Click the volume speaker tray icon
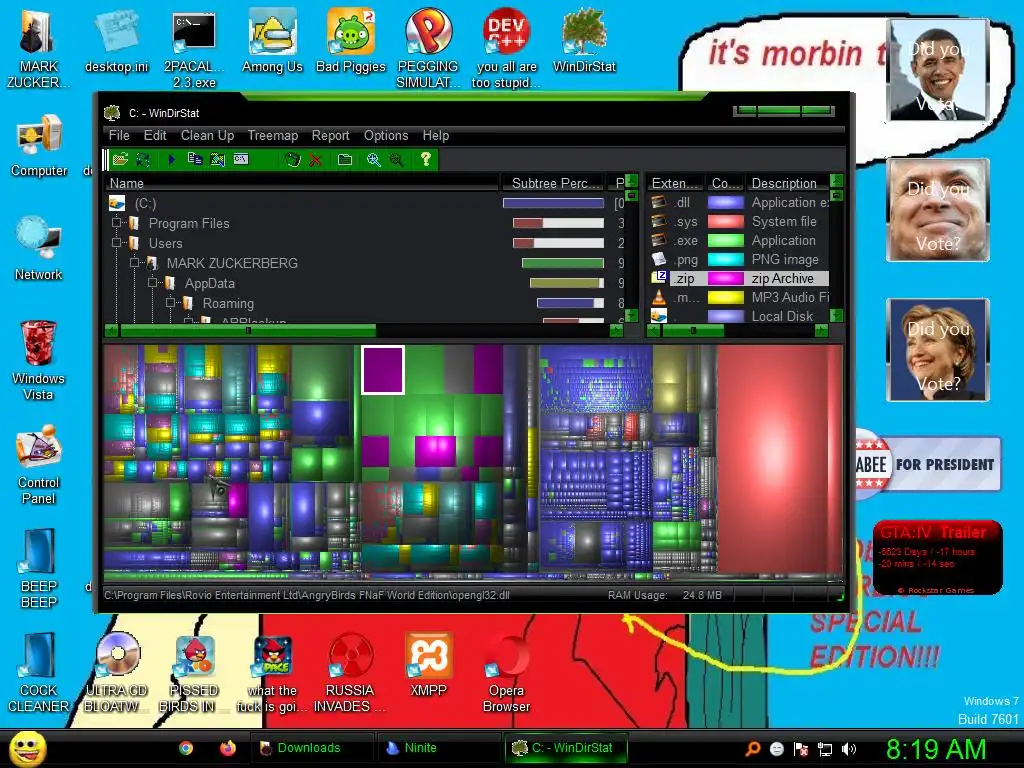 pos(848,749)
